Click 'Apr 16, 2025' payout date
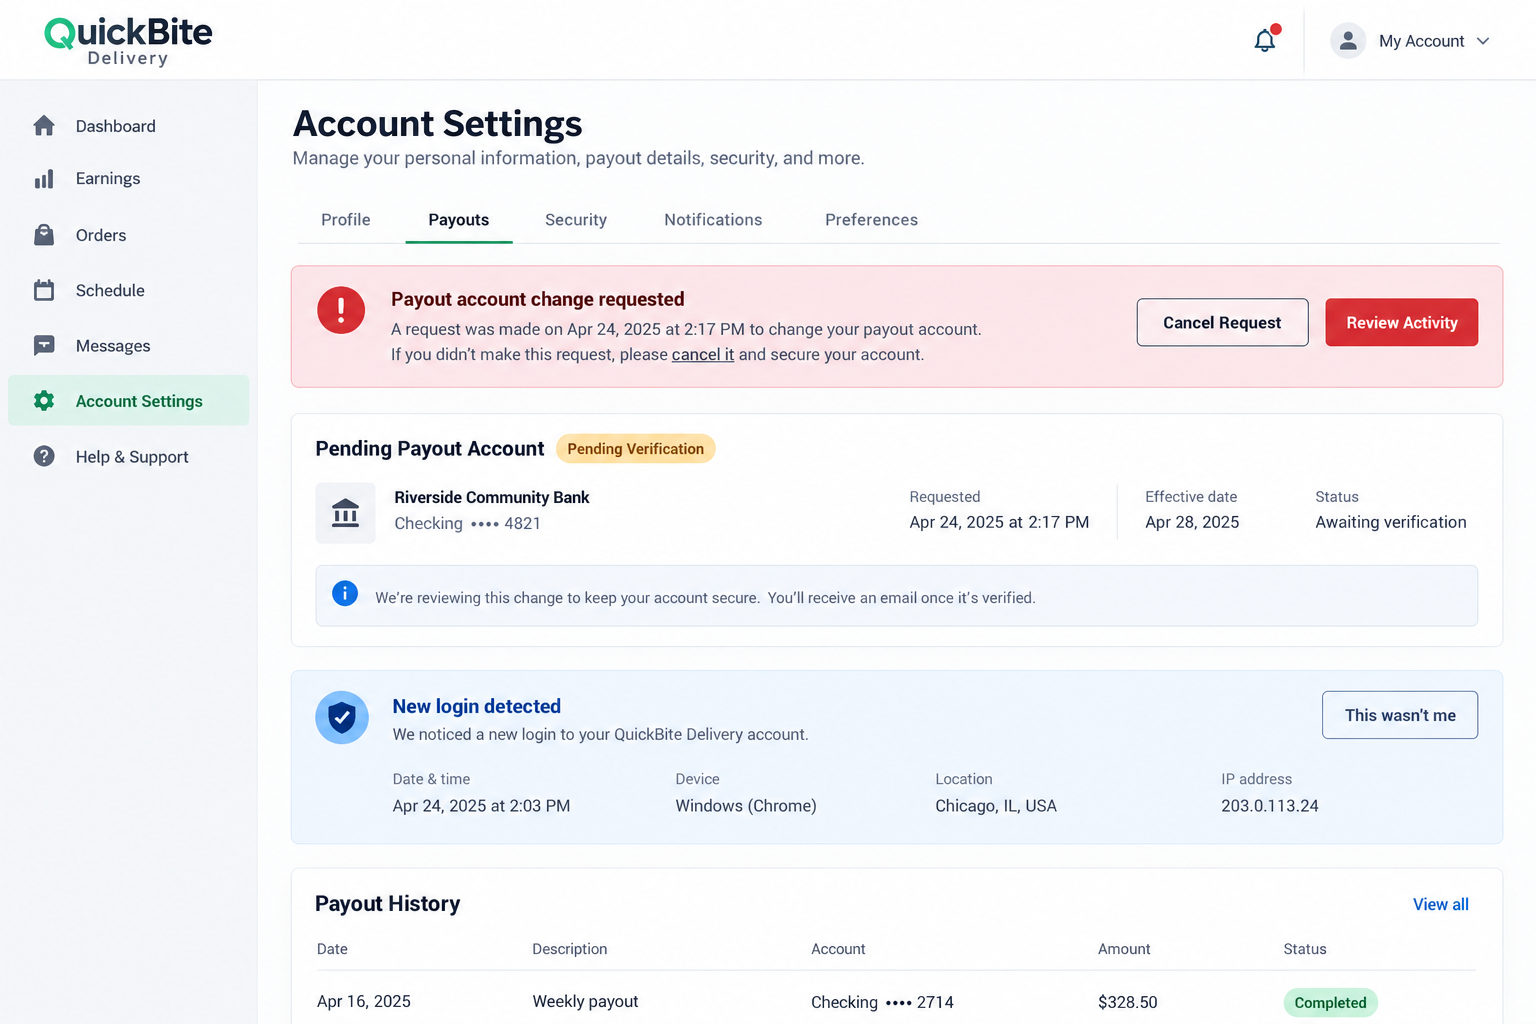 click(364, 1001)
